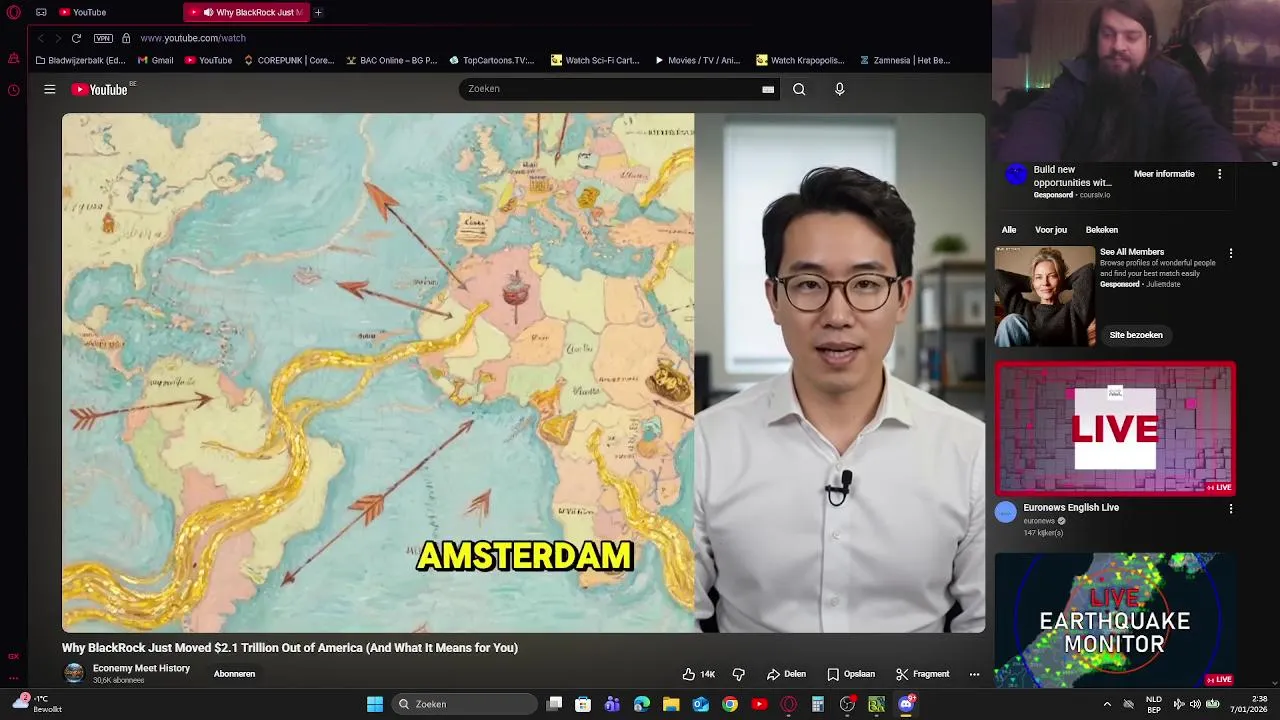
Task: Click the browser forward arrow
Action: [58, 38]
